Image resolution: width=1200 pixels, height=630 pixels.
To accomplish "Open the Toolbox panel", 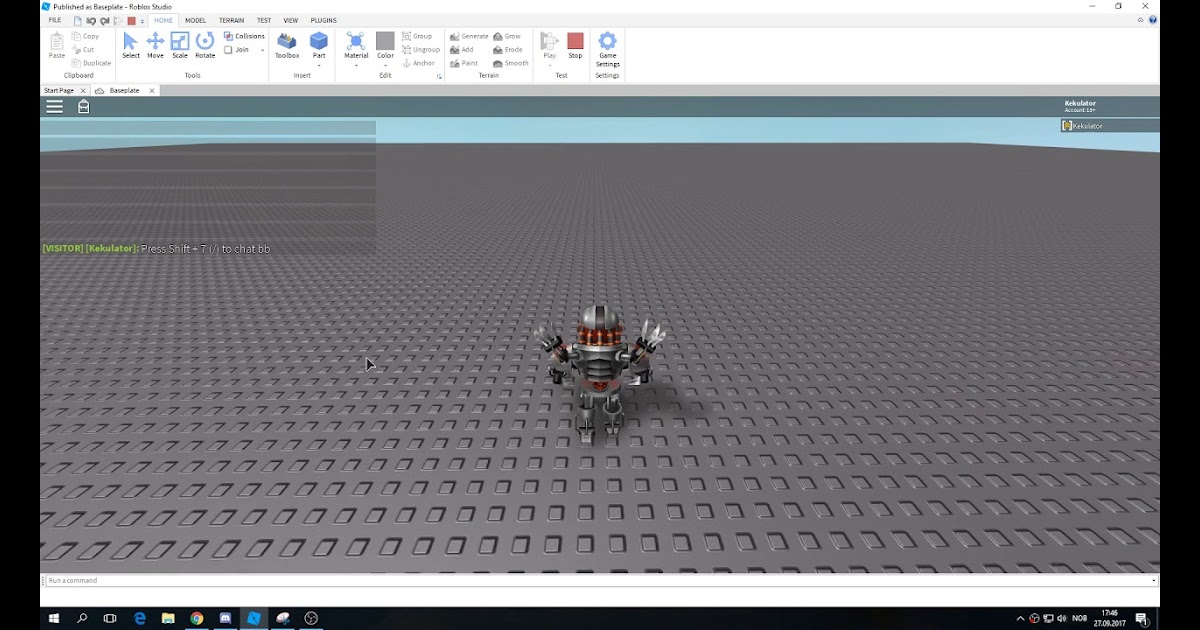I will (x=287, y=45).
